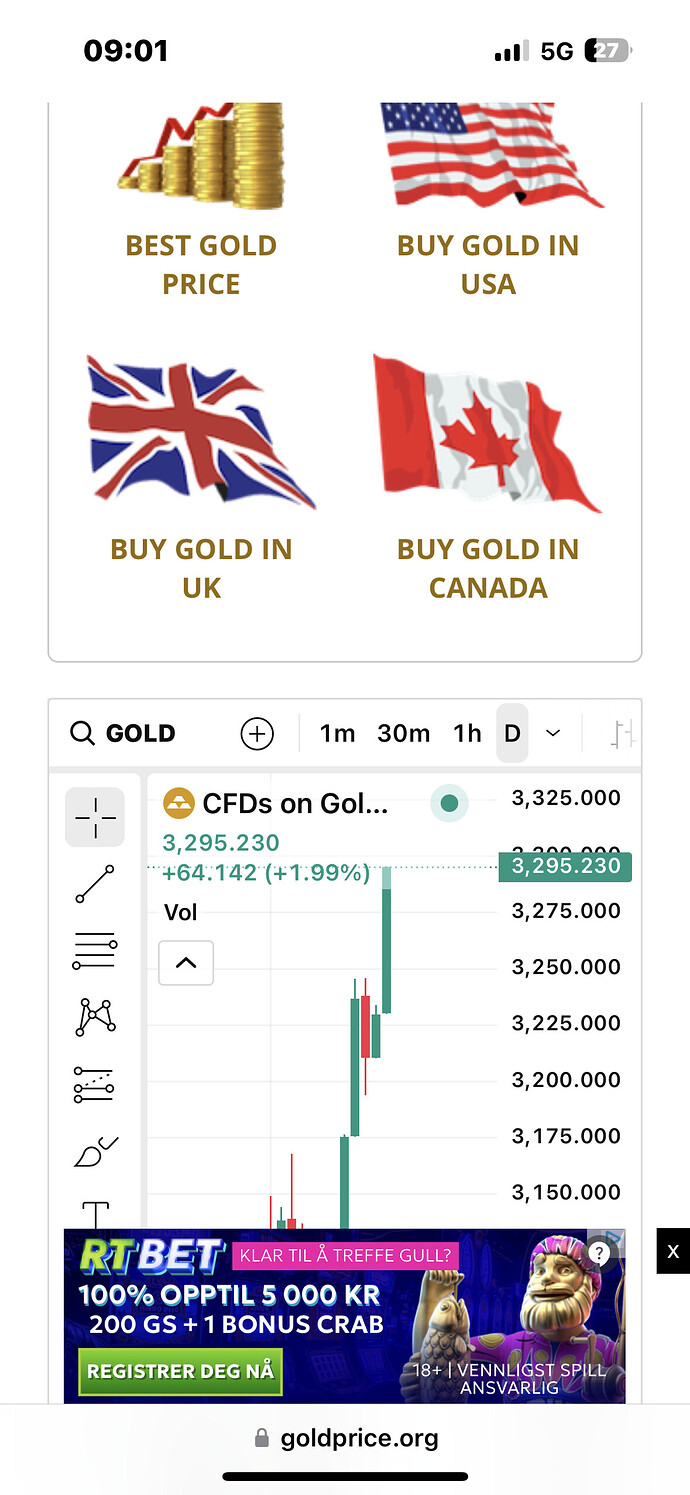690x1495 pixels.
Task: Close the ad with the X button
Action: coord(673,1251)
